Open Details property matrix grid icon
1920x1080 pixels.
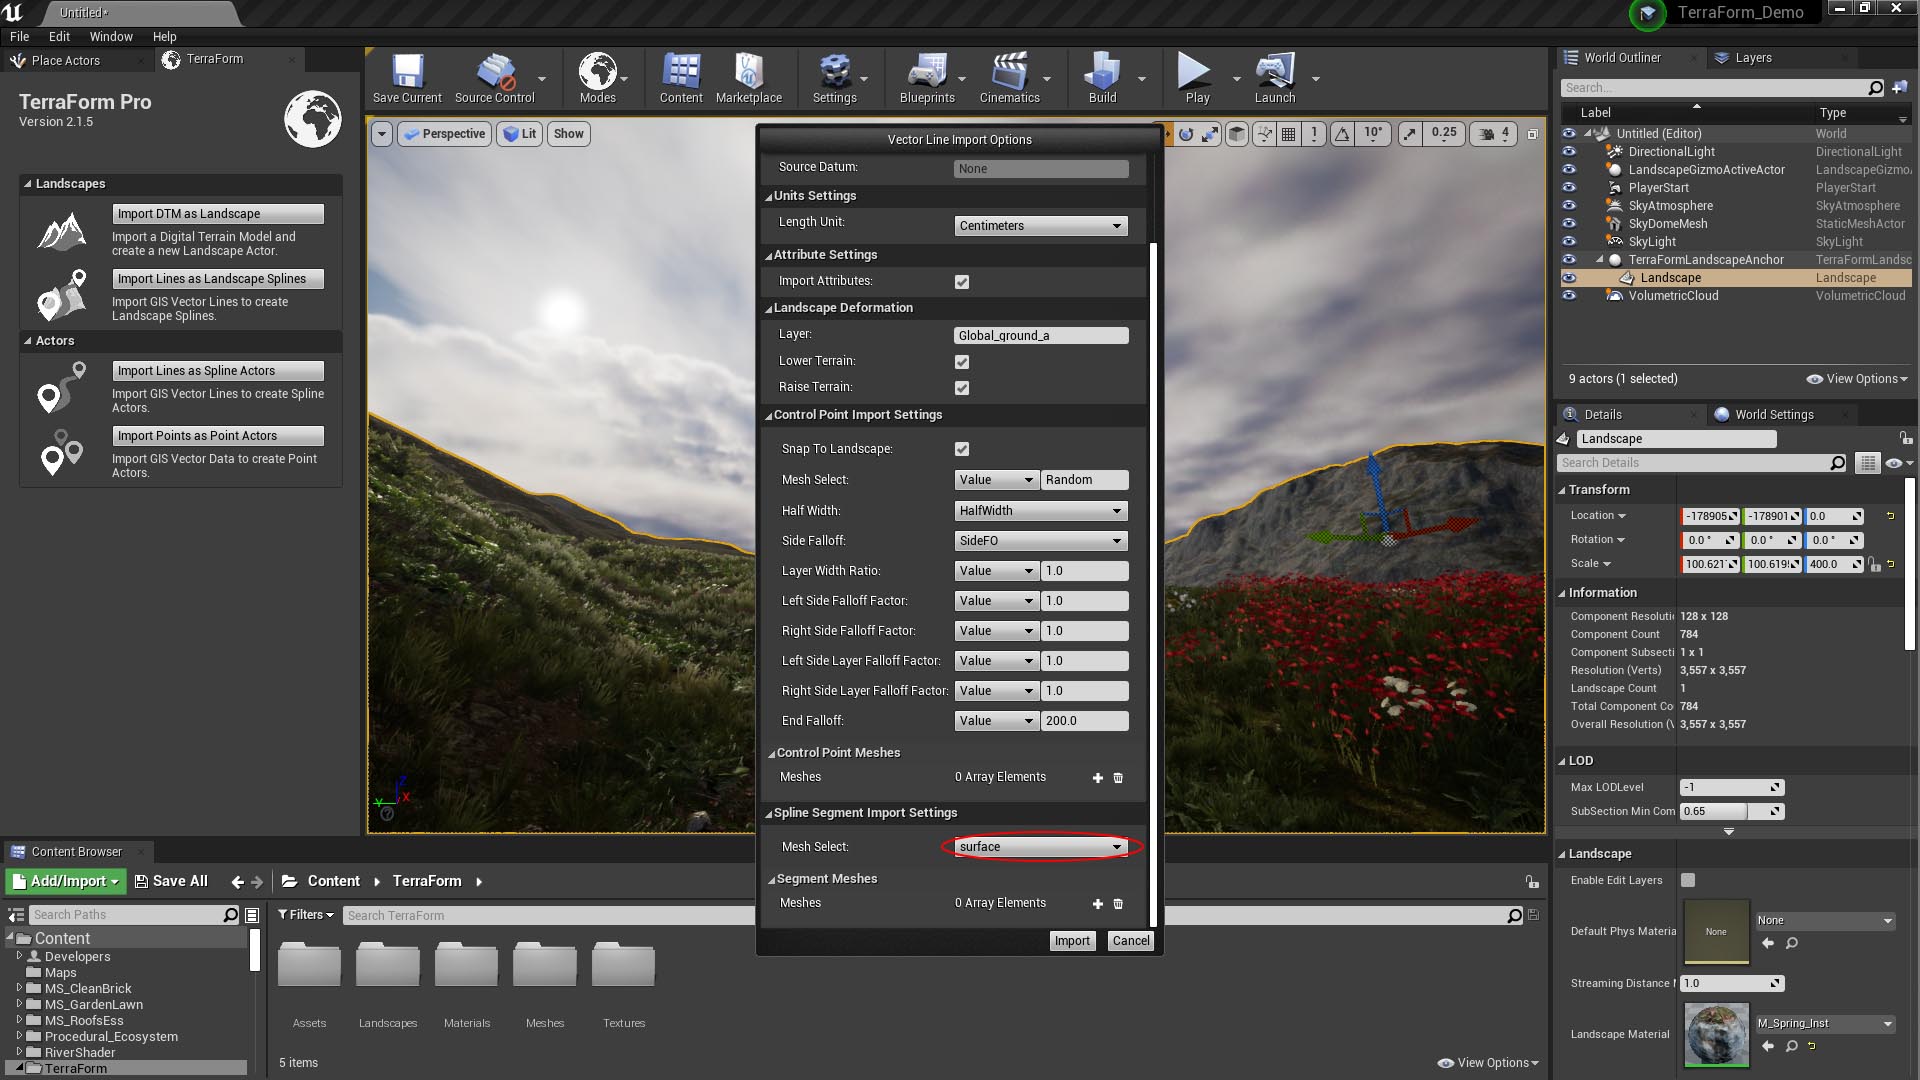[1867, 463]
